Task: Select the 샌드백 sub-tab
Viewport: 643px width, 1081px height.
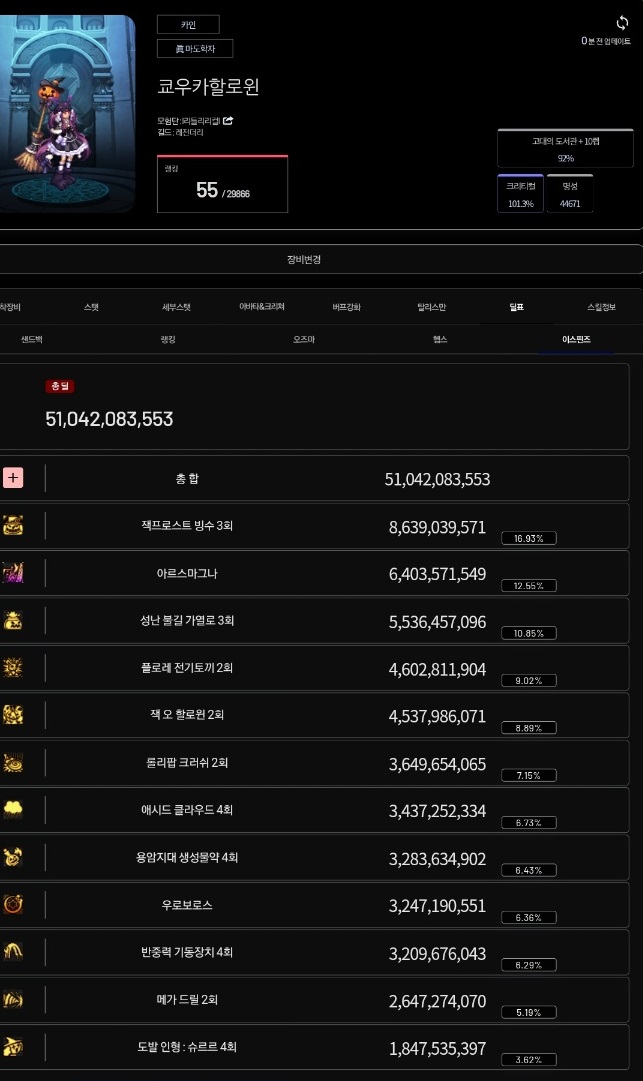Action: tap(31, 340)
